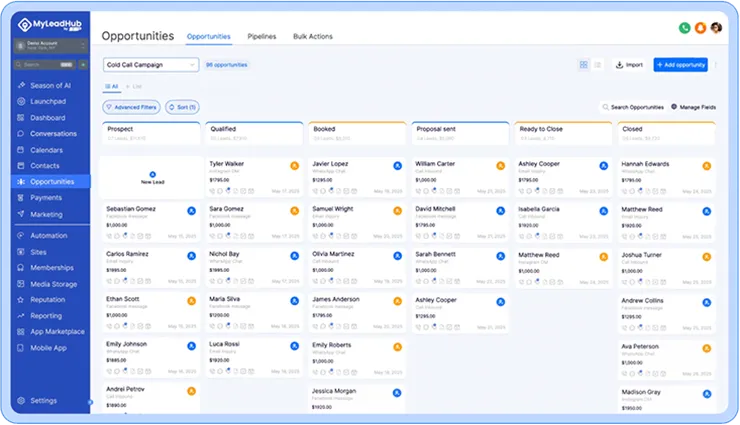740x425 pixels.
Task: Open the William Carter opportunity card
Action: click(x=460, y=177)
